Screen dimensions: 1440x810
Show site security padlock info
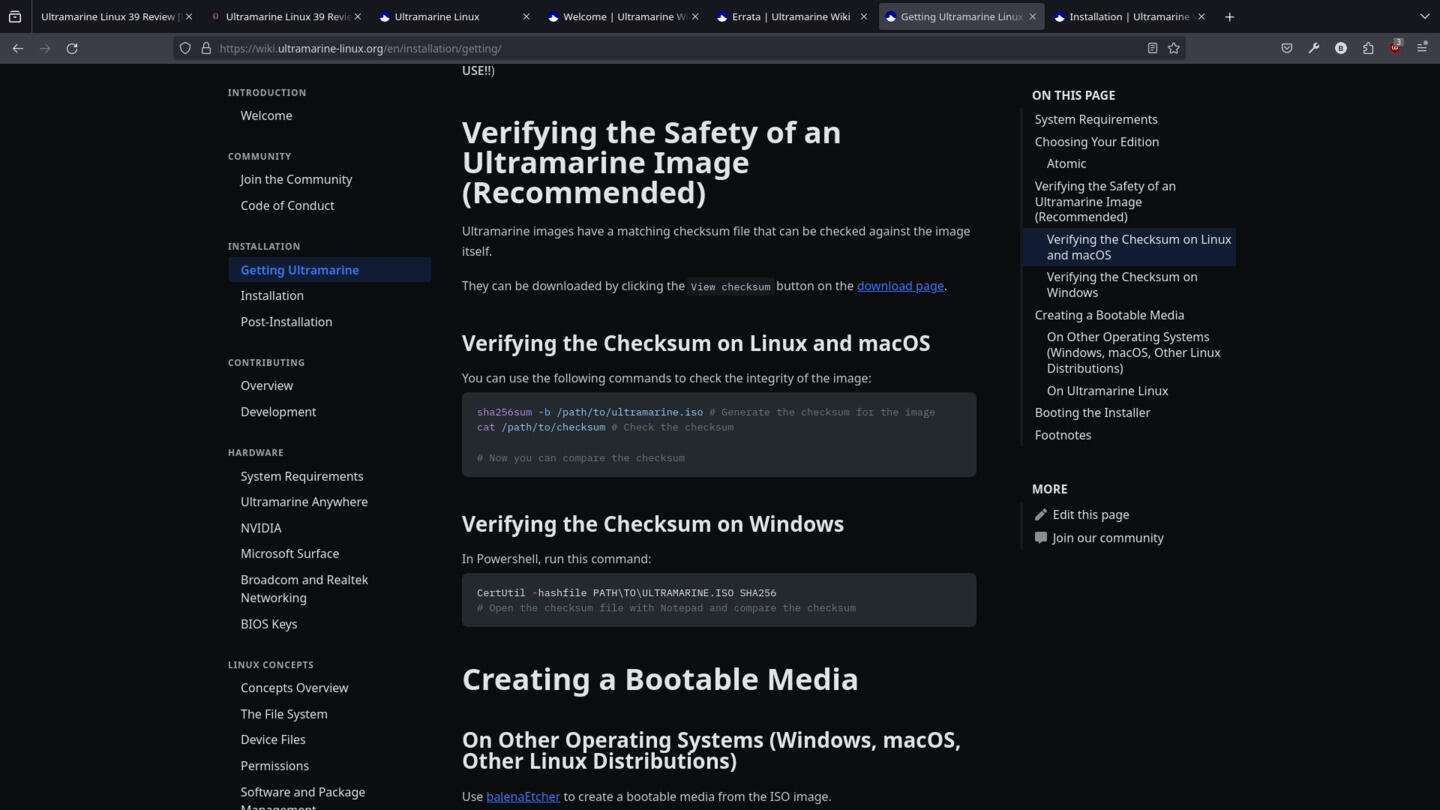point(206,48)
